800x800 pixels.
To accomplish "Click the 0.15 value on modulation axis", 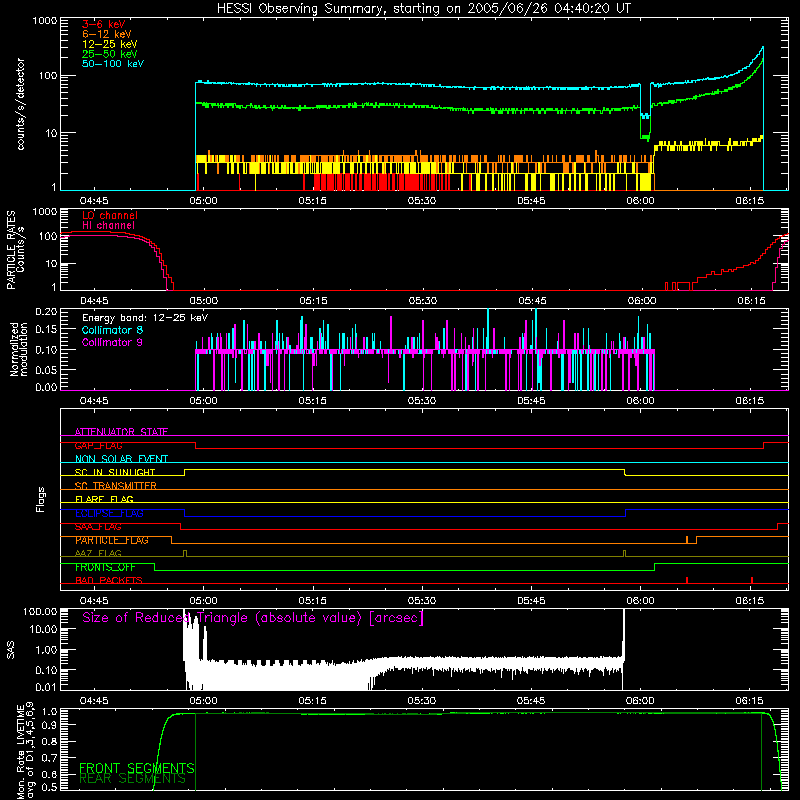I will click(x=46, y=330).
